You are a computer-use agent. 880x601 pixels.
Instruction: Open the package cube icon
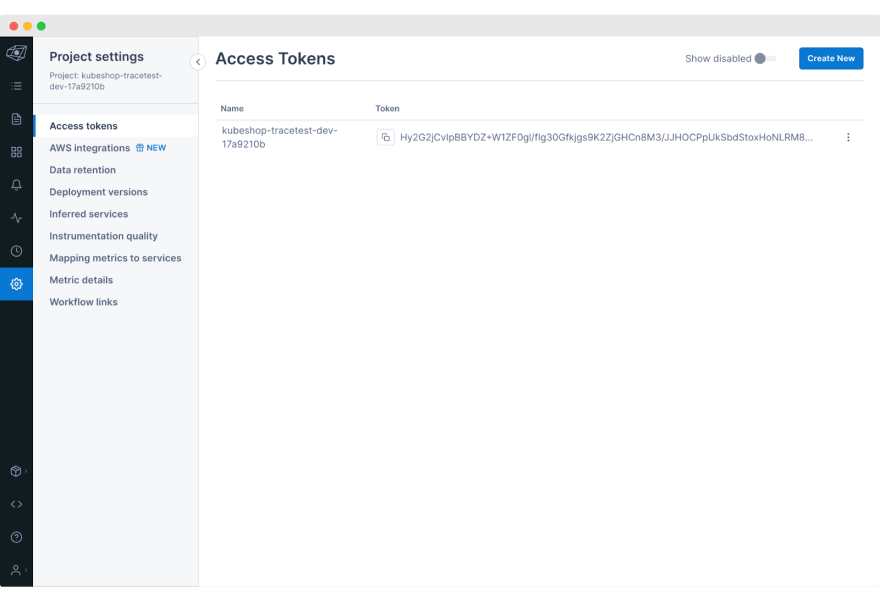tap(16, 471)
